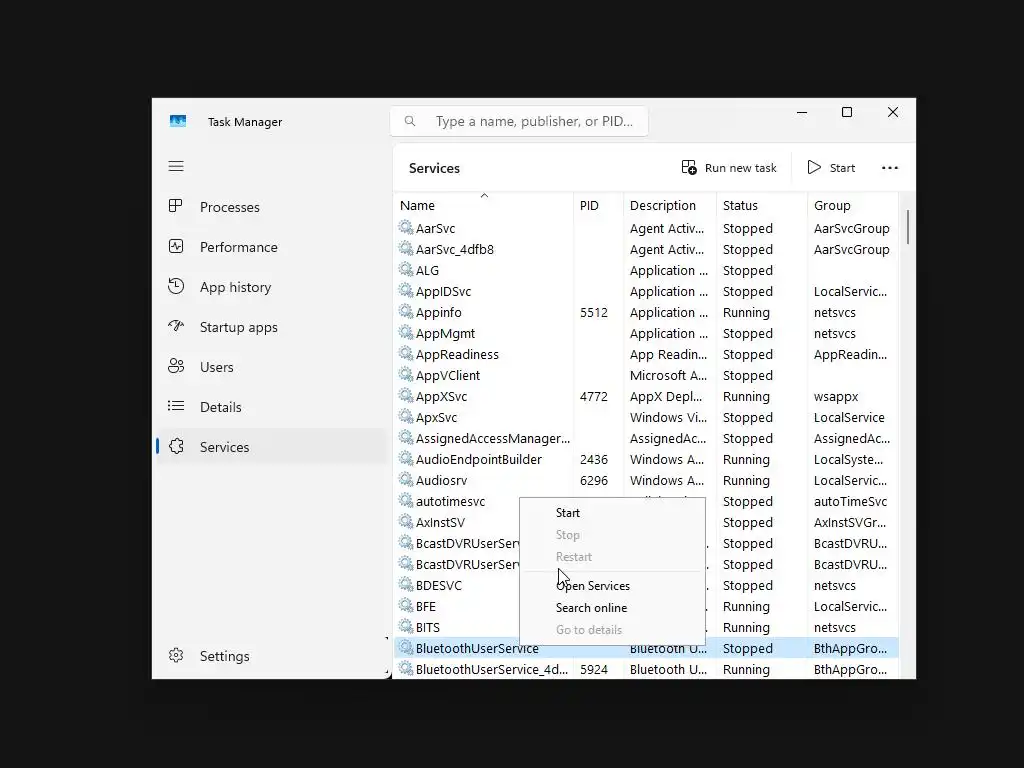The width and height of the screenshot is (1024, 768).
Task: Open Task Manager Settings
Action: coord(271,656)
